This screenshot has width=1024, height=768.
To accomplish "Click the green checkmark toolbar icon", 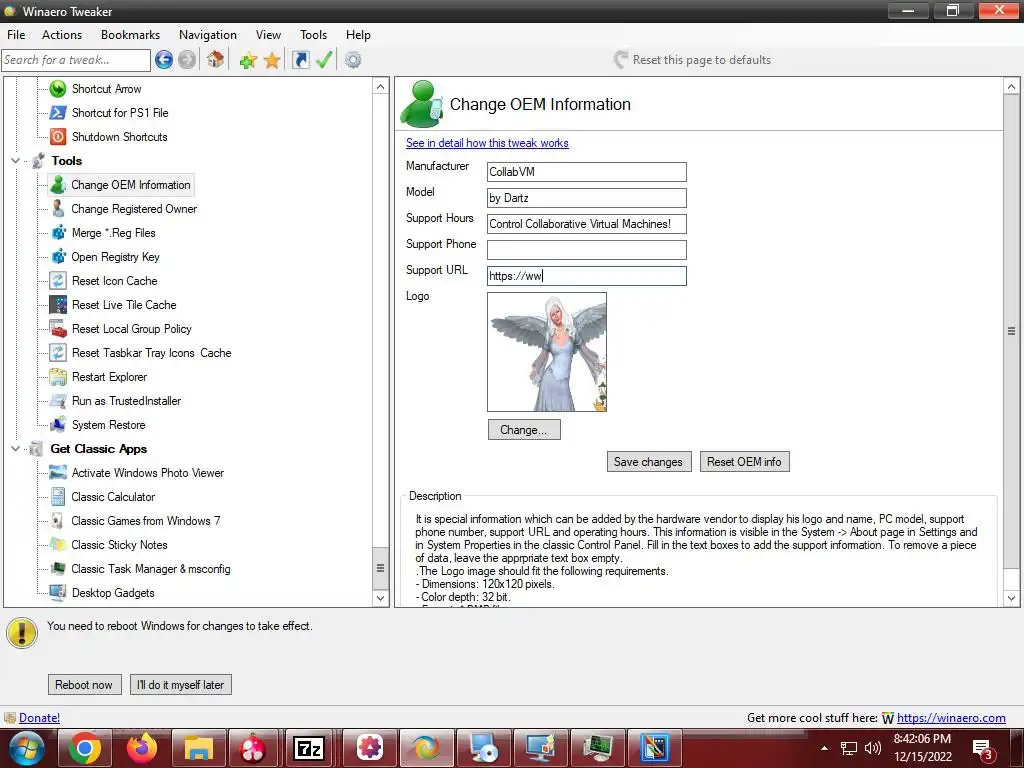I will click(x=324, y=60).
